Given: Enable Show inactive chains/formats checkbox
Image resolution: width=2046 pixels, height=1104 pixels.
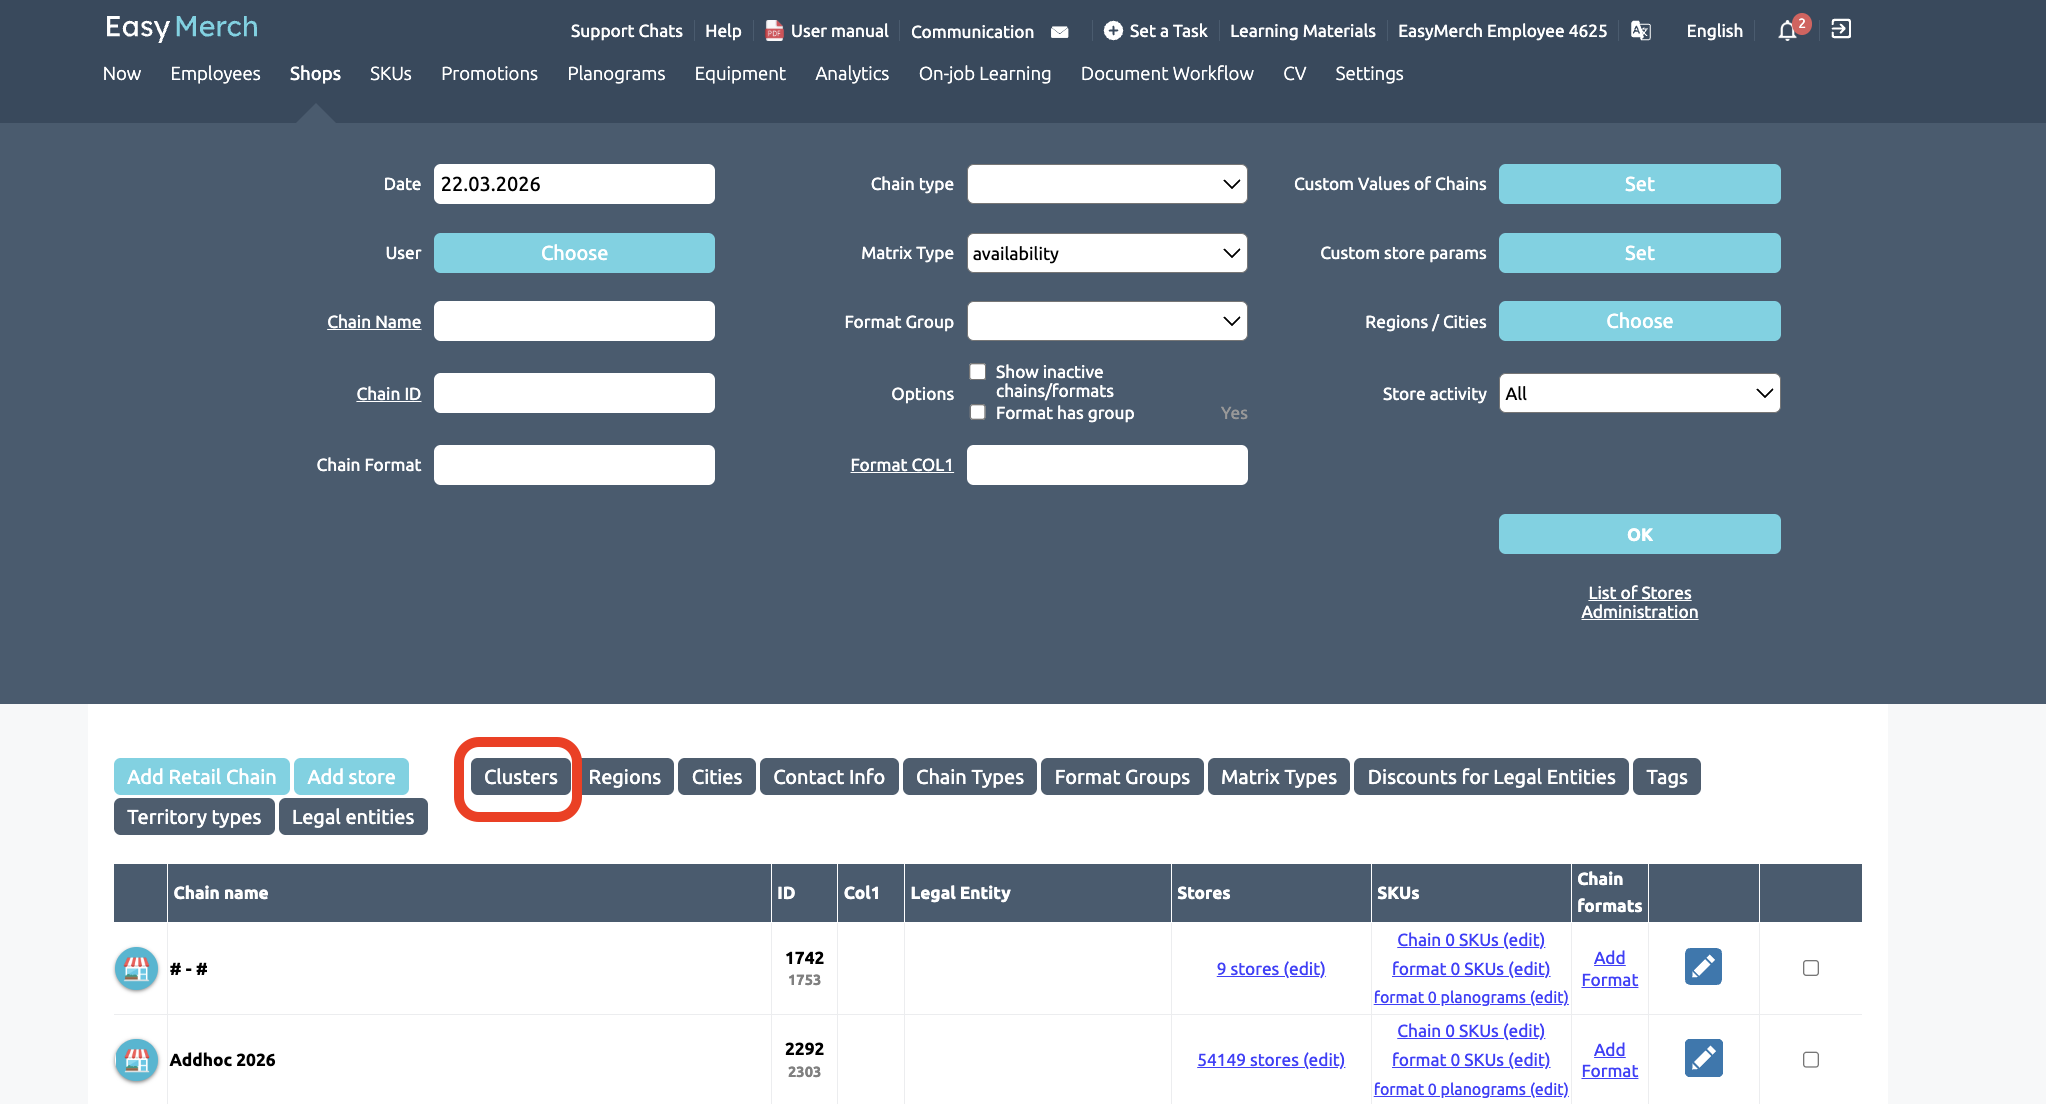Looking at the screenshot, I should click(x=978, y=372).
